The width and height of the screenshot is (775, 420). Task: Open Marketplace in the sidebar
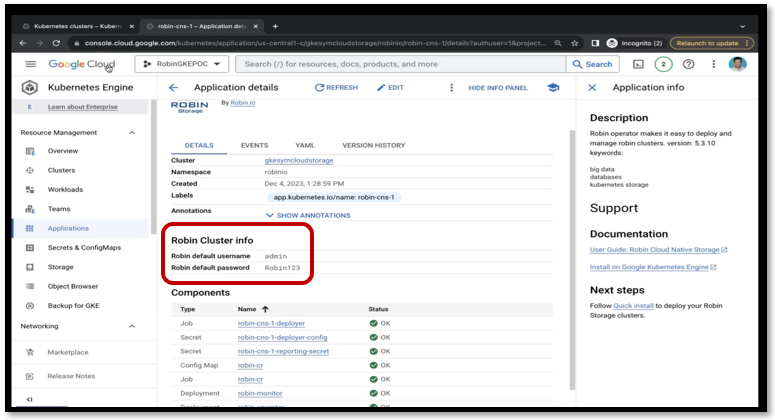pos(68,352)
